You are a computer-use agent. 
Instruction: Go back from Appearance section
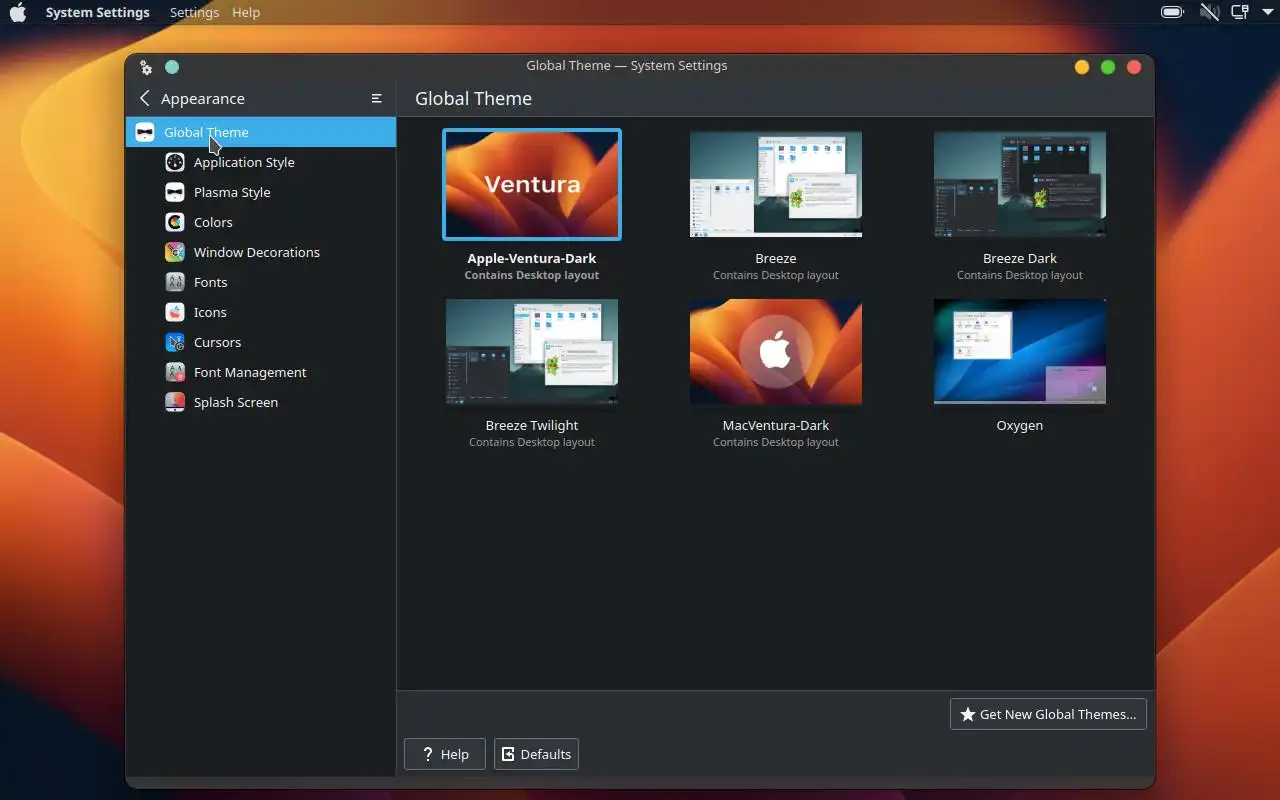pyautogui.click(x=145, y=98)
